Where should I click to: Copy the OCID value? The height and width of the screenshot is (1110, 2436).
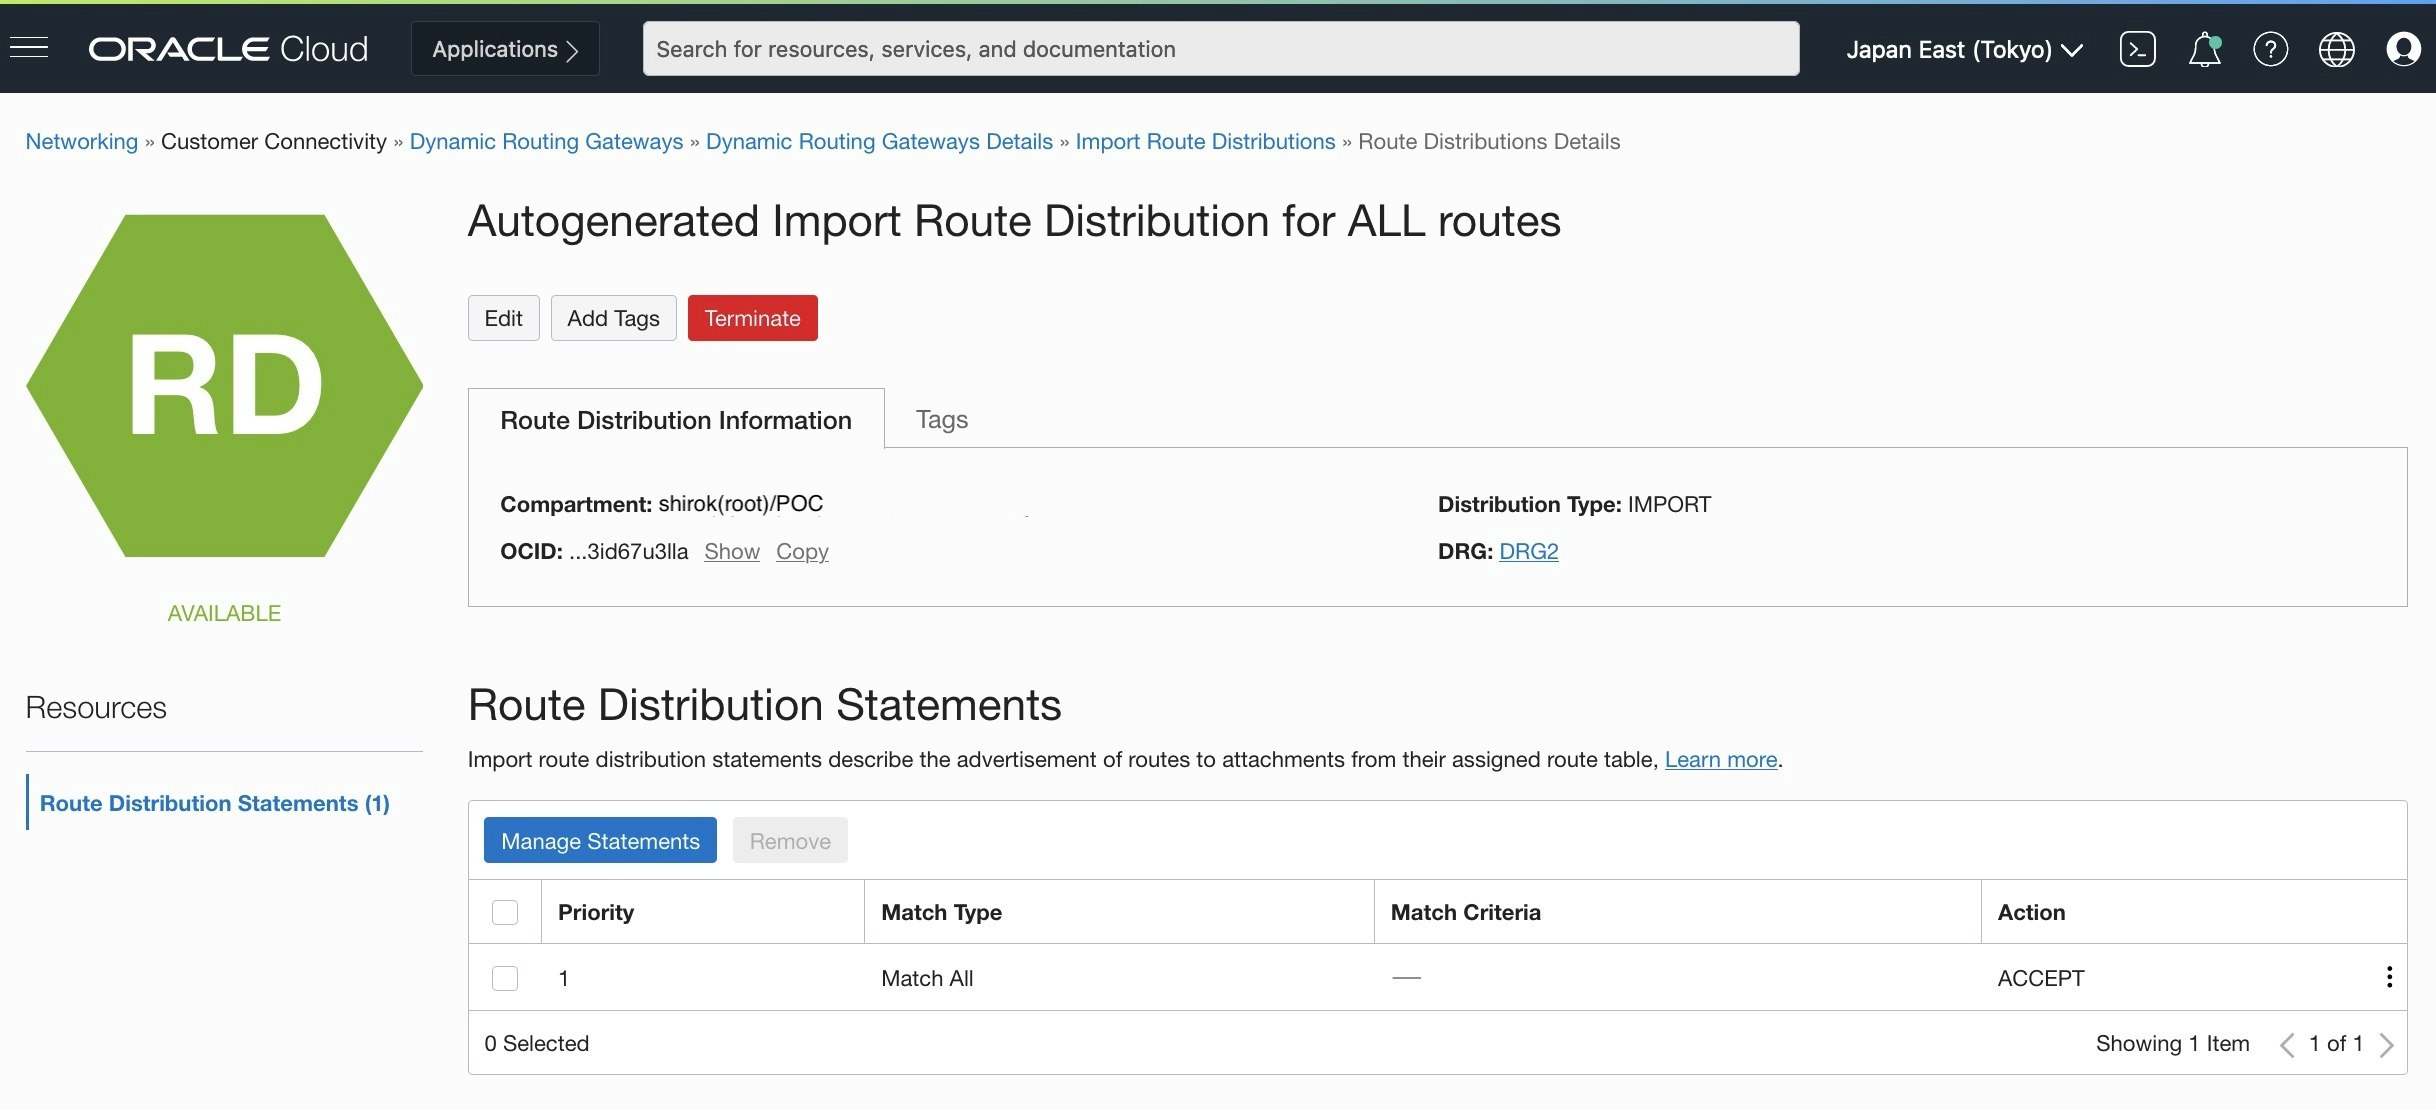coord(802,551)
